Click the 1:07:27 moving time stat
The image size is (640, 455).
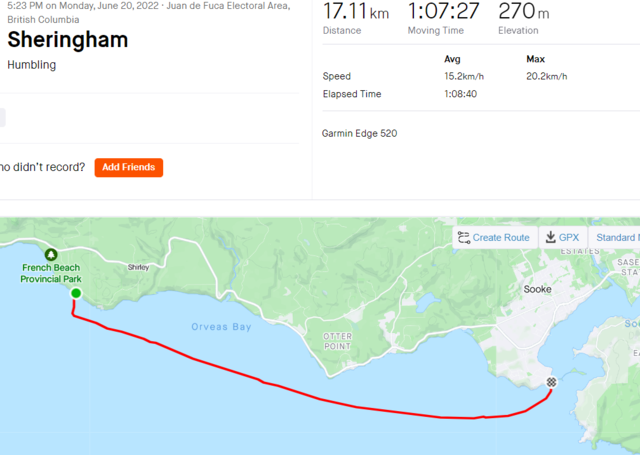pos(443,12)
